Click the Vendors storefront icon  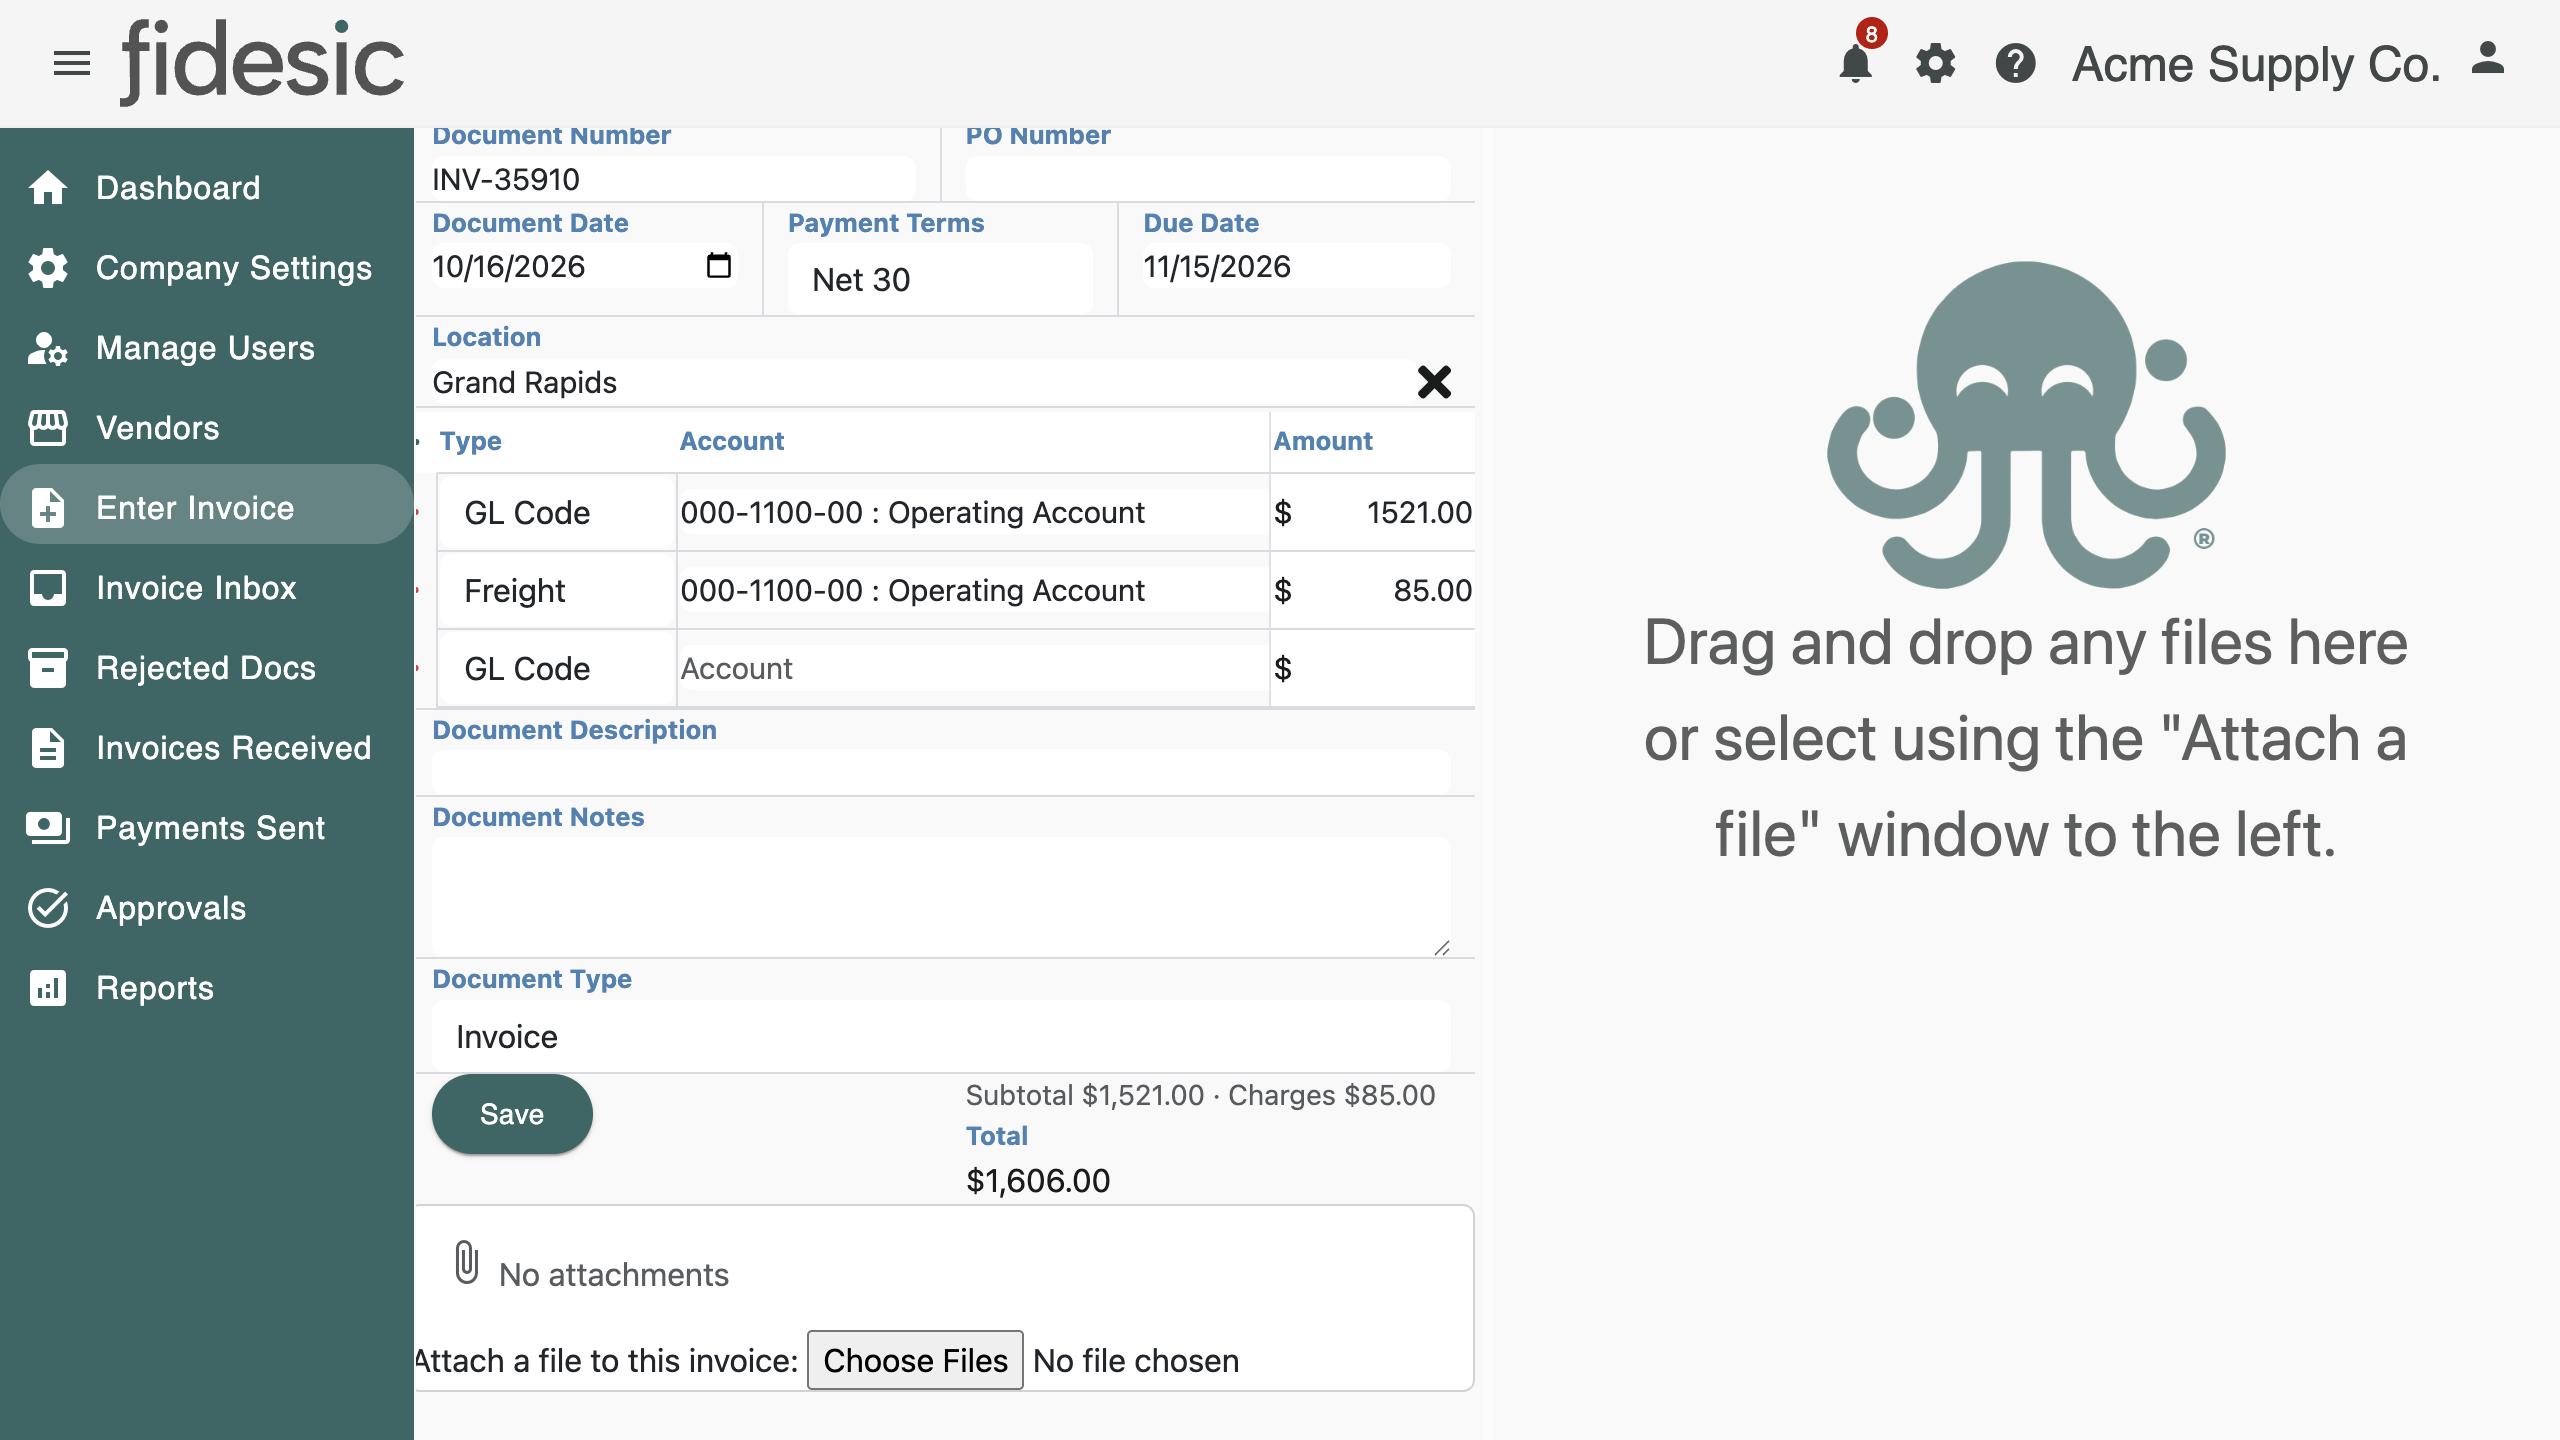48,428
